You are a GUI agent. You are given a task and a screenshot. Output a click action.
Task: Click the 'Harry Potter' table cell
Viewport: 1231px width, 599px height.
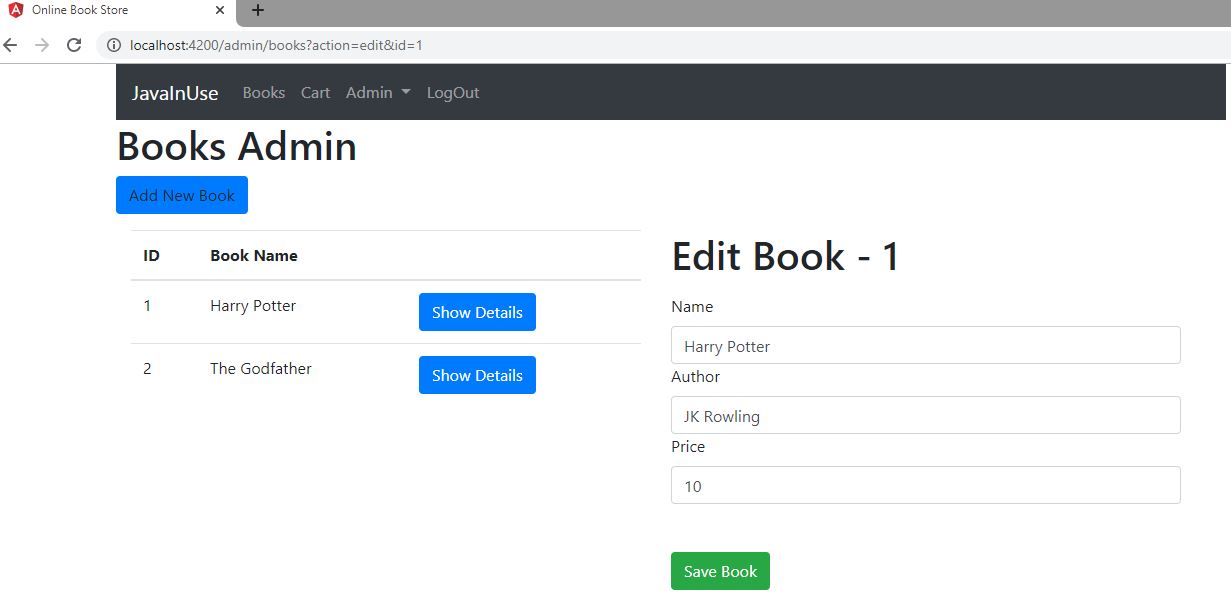253,306
